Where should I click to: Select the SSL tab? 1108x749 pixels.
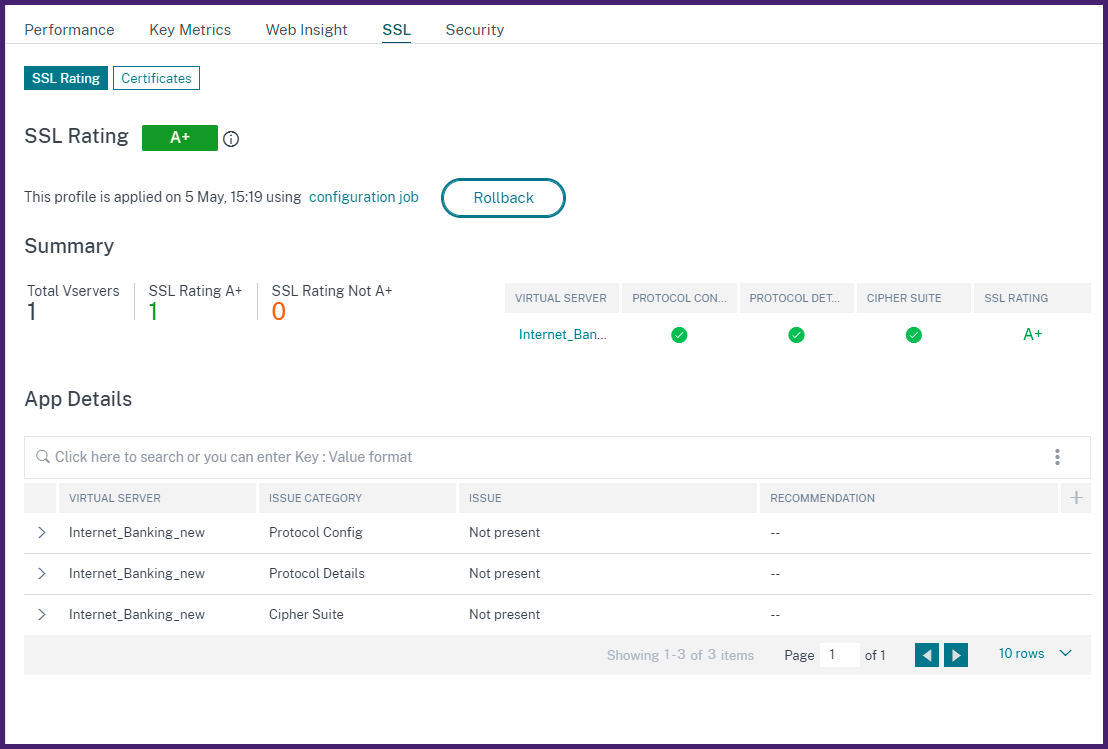(x=396, y=30)
